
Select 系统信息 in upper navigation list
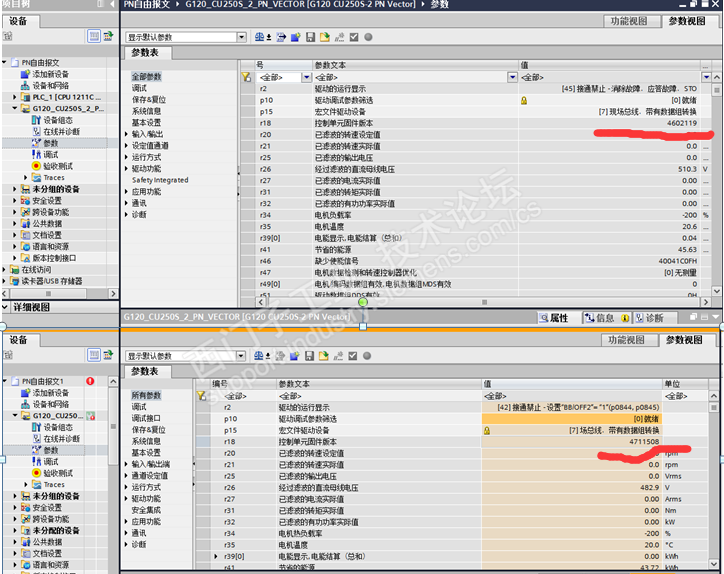pyautogui.click(x=146, y=111)
